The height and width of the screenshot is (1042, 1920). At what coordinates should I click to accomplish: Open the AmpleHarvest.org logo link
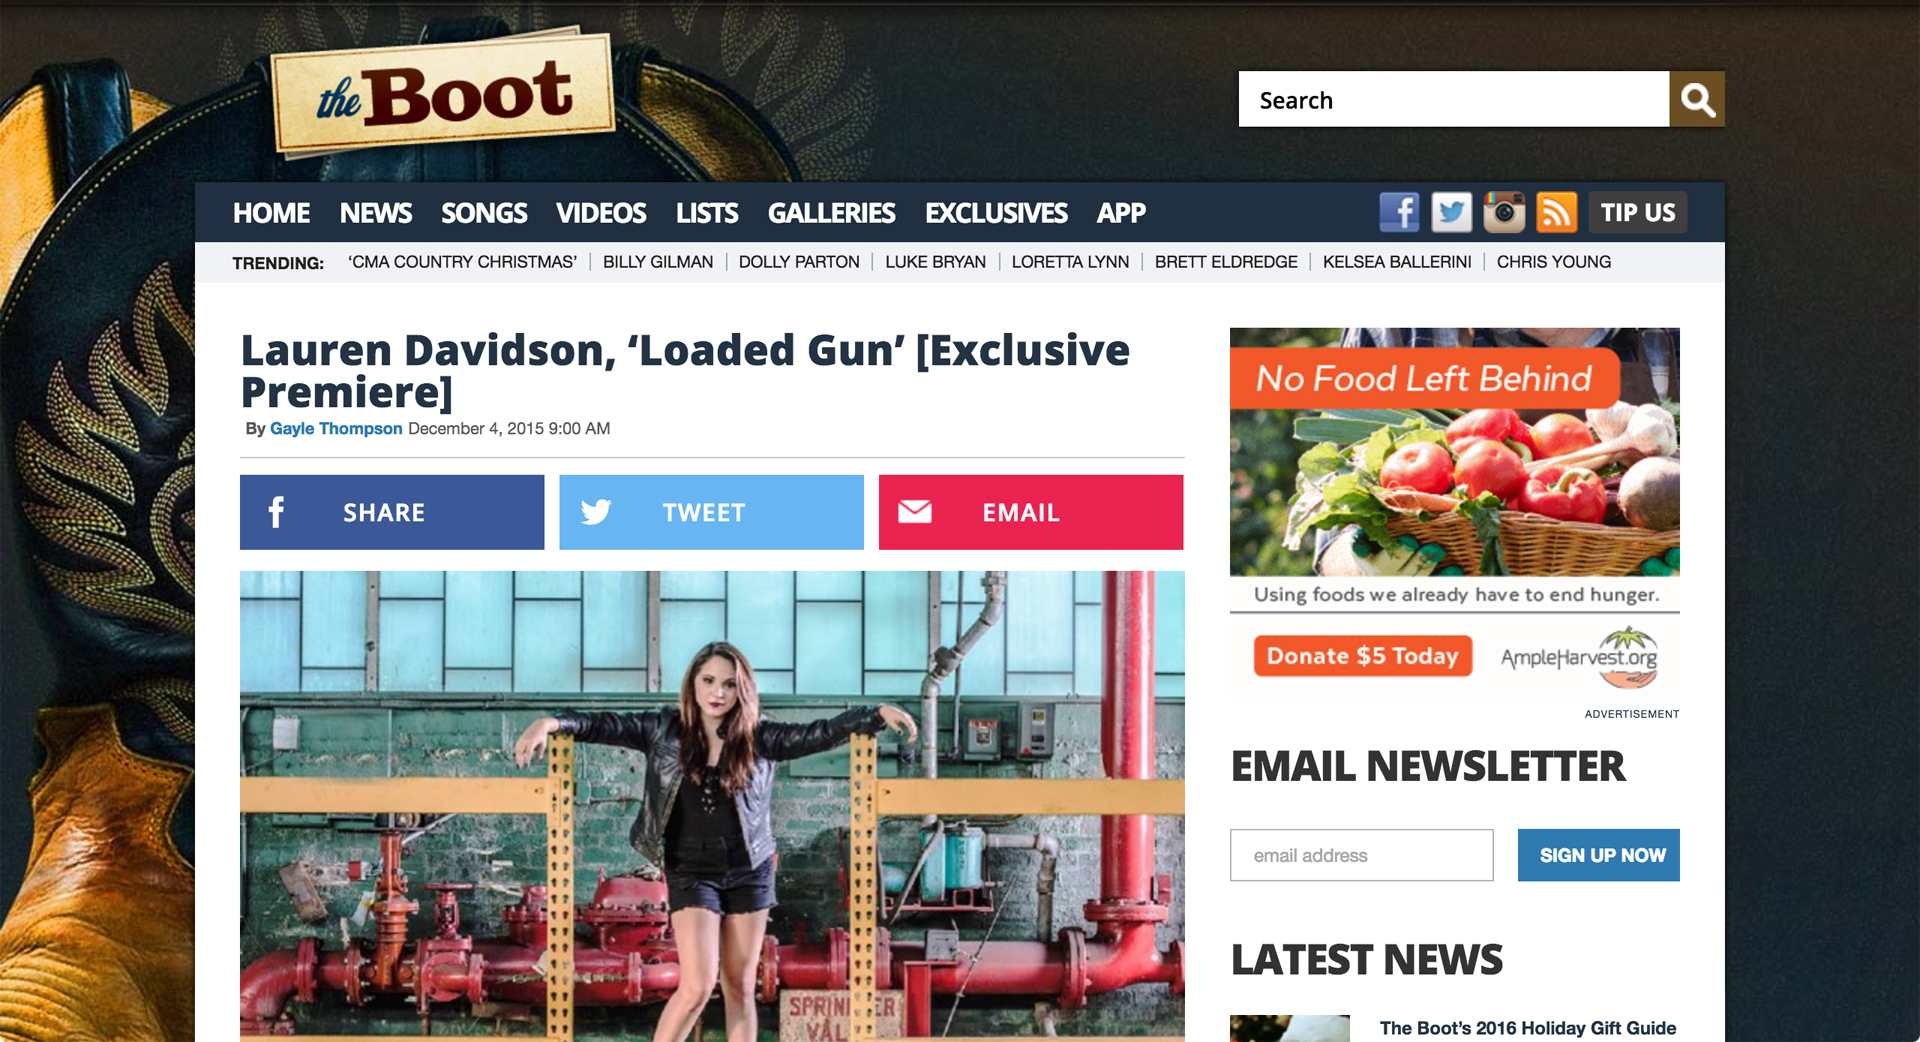[x=1580, y=657]
